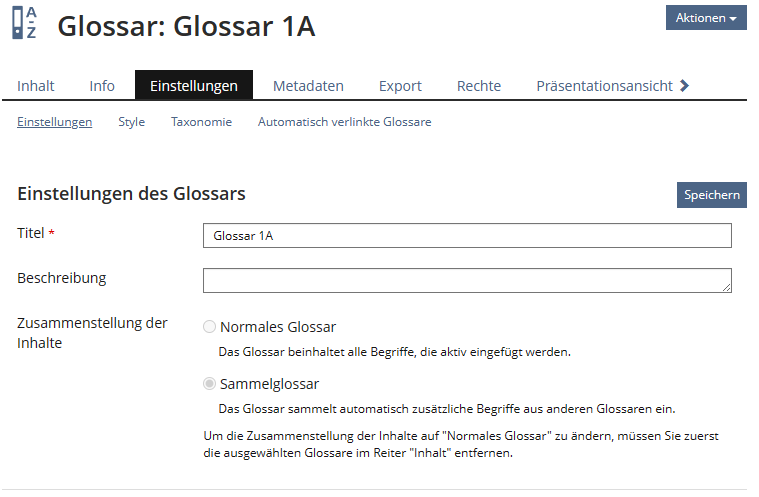Open the Präsentationsansicht tab
This screenshot has width=759, height=497.
click(604, 86)
